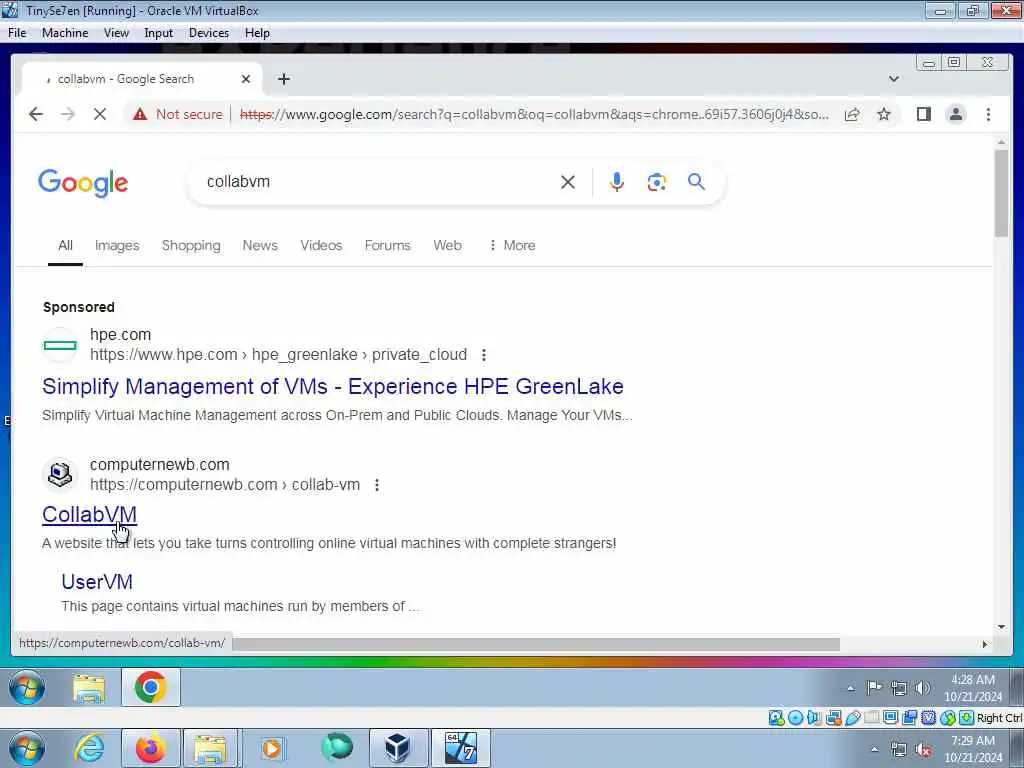Click the computernewb.com site name

point(159,464)
